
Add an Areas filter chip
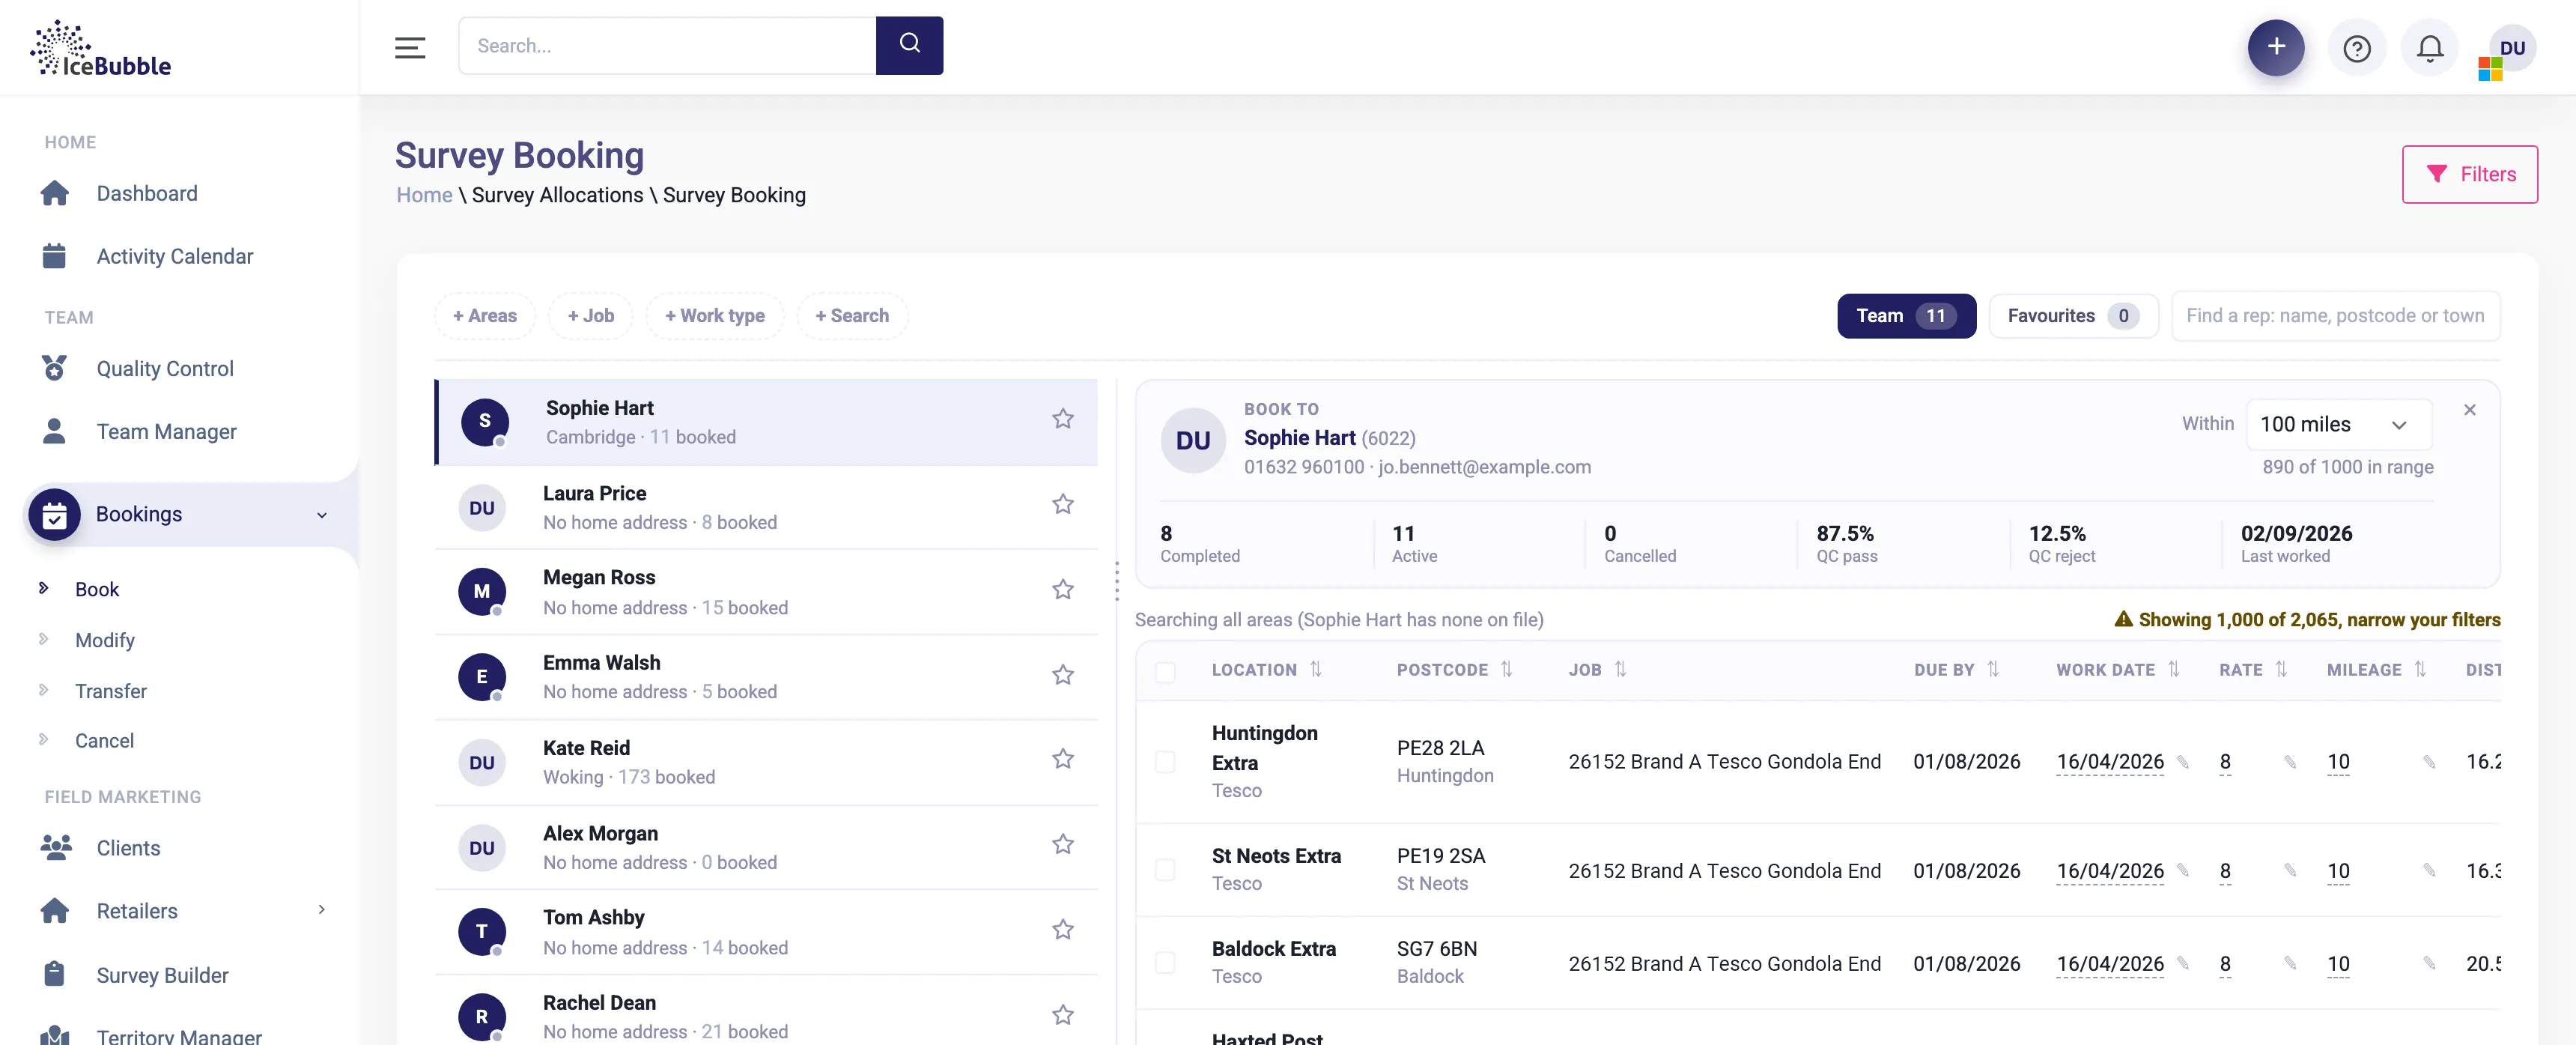pos(484,316)
